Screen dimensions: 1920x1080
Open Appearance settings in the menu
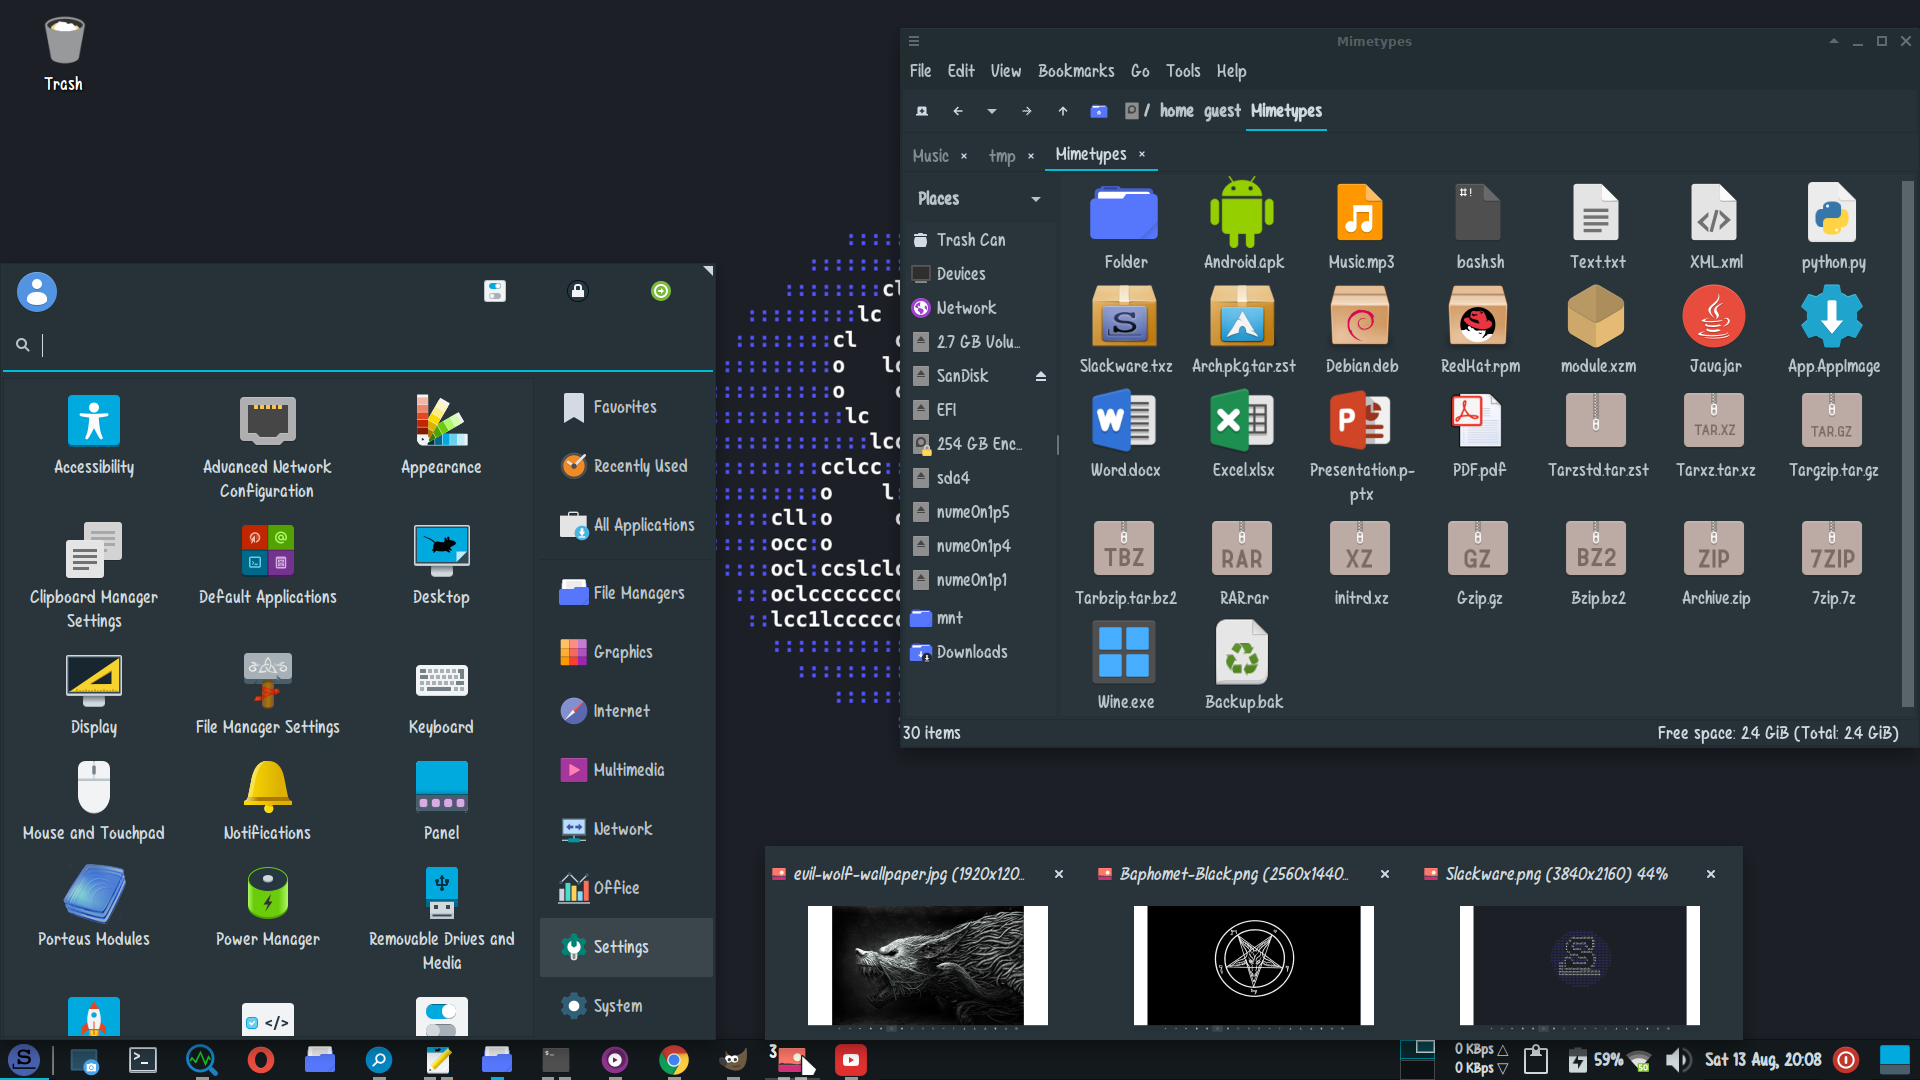click(441, 436)
